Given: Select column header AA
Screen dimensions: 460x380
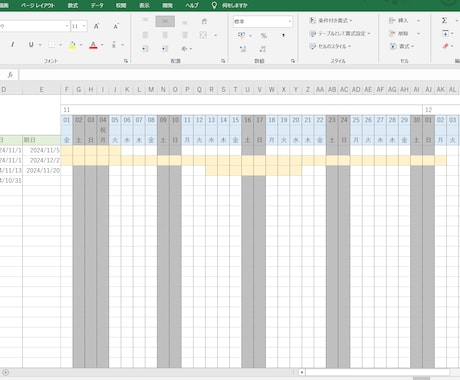Looking at the screenshot, I should (320, 89).
